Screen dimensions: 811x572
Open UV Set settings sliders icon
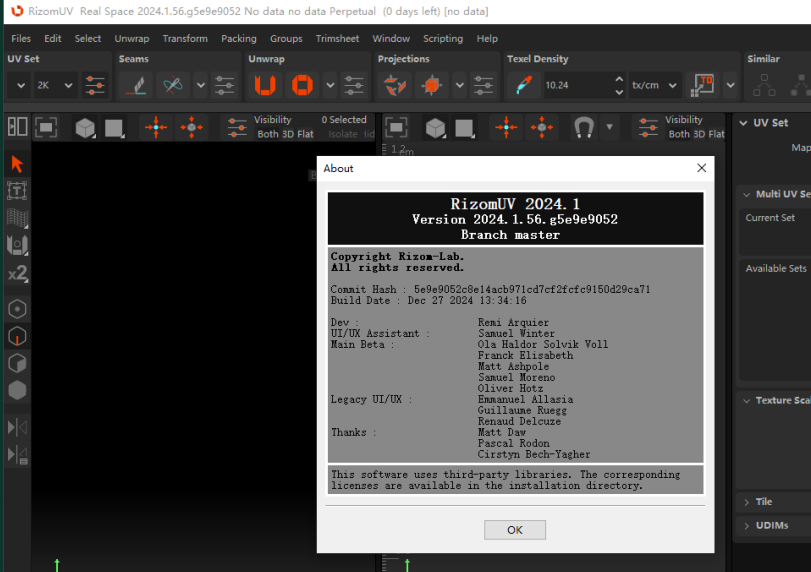click(x=95, y=85)
